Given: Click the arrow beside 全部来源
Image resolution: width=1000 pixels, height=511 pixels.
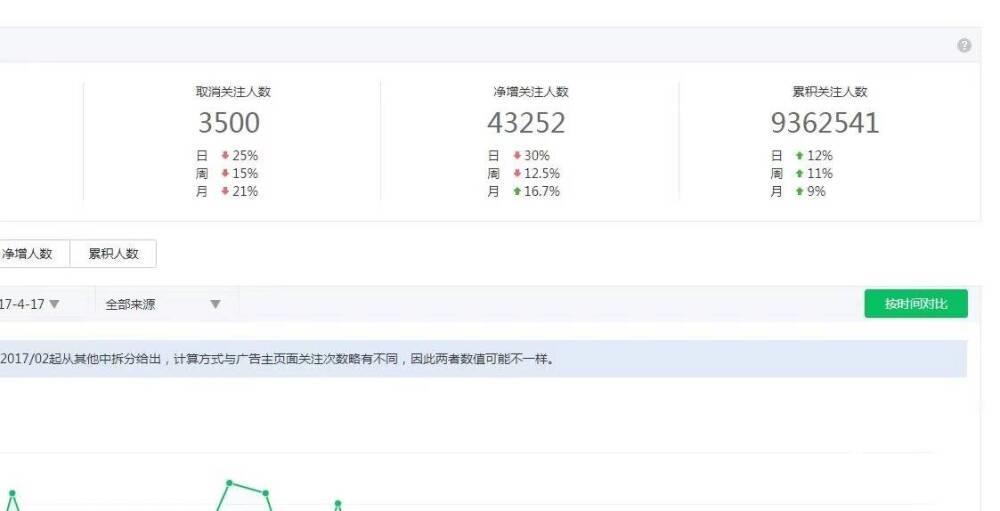Looking at the screenshot, I should tap(215, 304).
